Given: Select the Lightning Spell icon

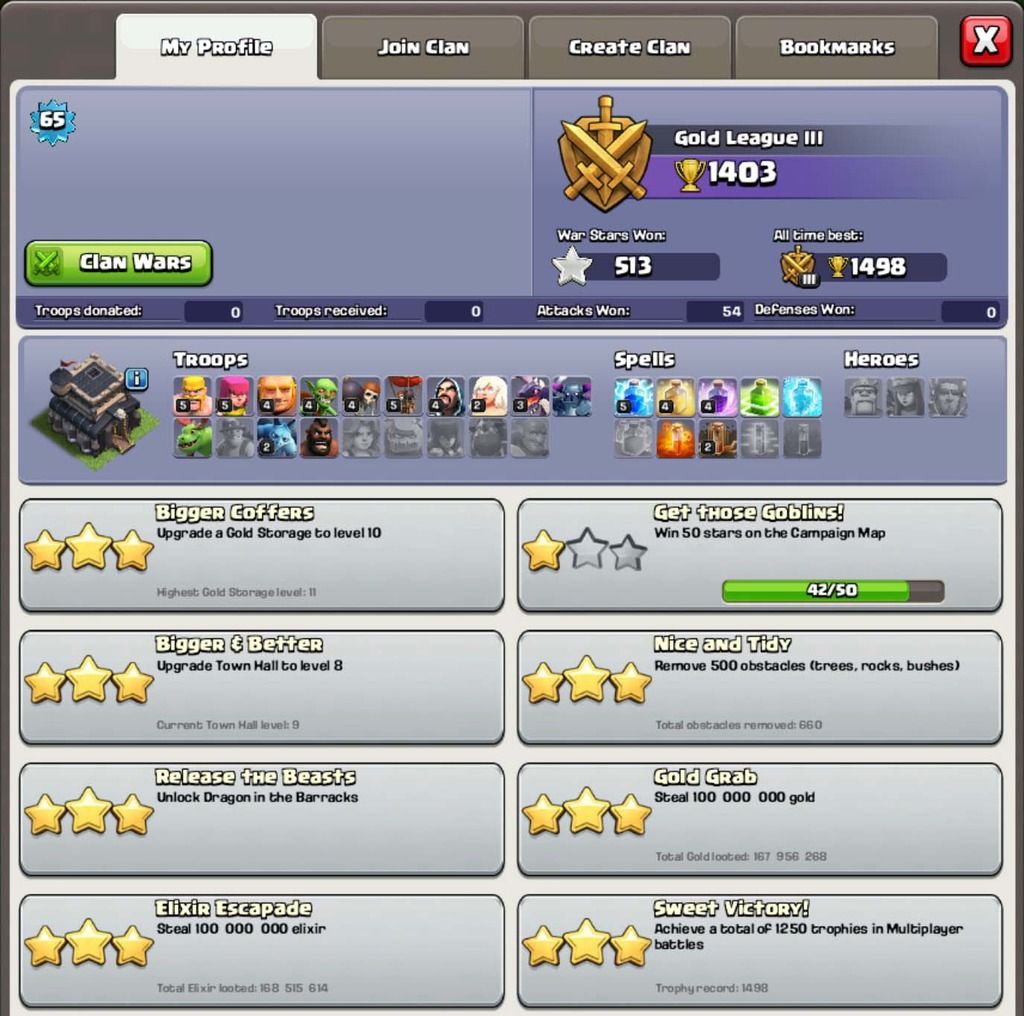Looking at the screenshot, I should coord(633,396).
